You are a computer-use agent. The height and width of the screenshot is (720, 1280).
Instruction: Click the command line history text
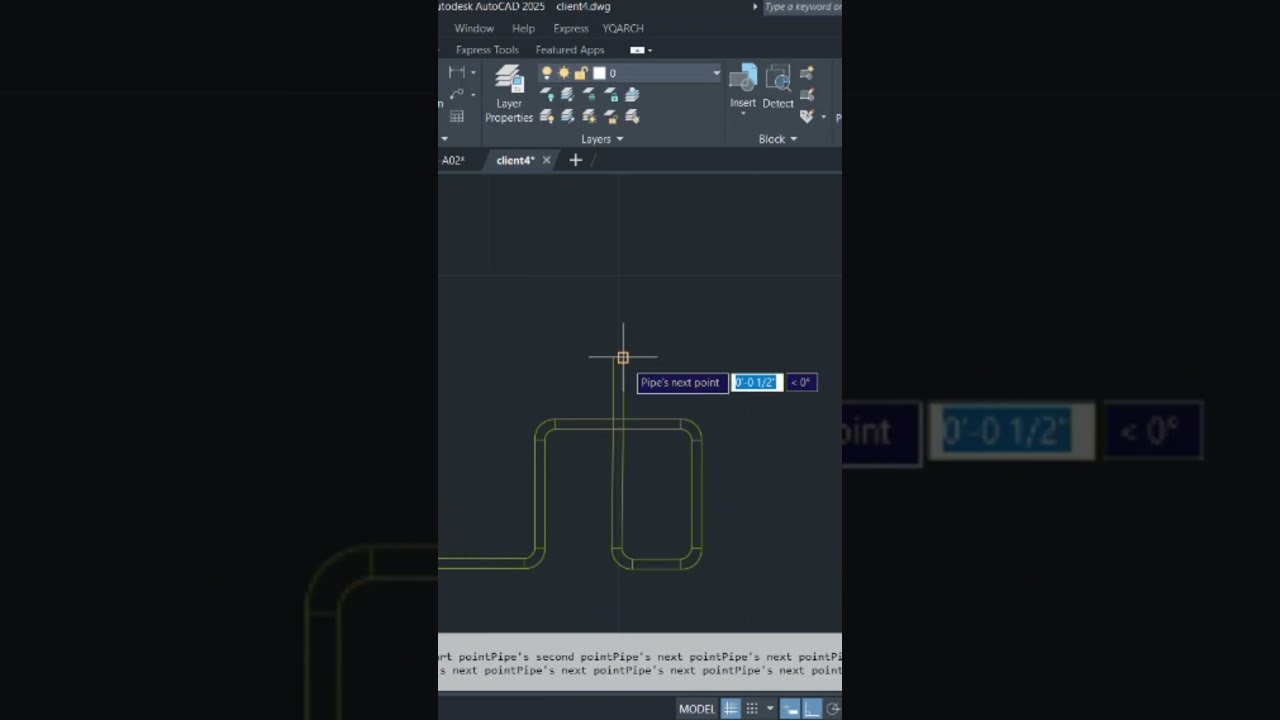pyautogui.click(x=640, y=663)
